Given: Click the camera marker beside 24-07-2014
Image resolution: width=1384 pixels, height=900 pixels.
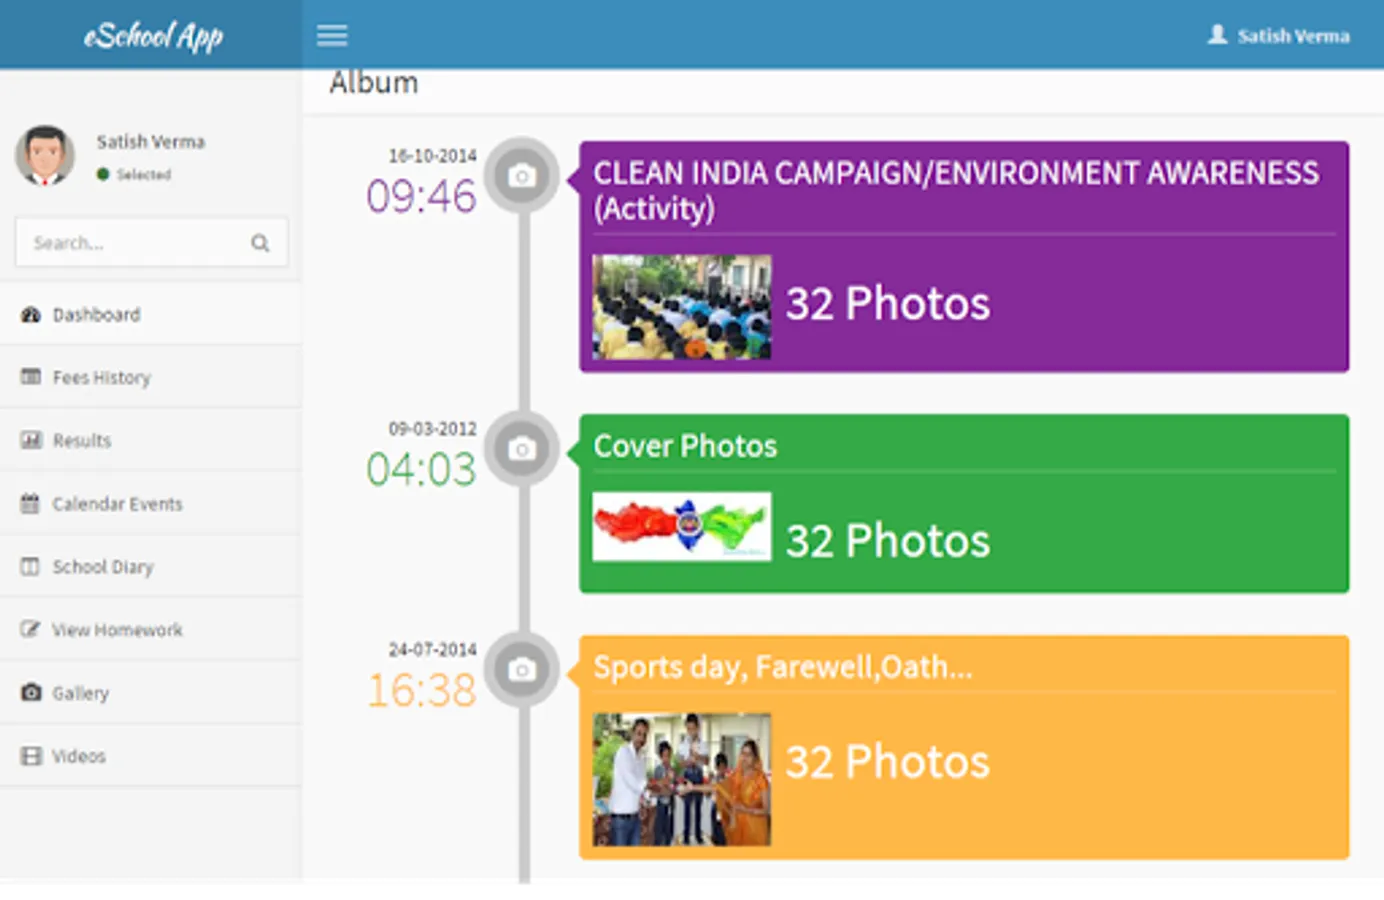Looking at the screenshot, I should [521, 670].
